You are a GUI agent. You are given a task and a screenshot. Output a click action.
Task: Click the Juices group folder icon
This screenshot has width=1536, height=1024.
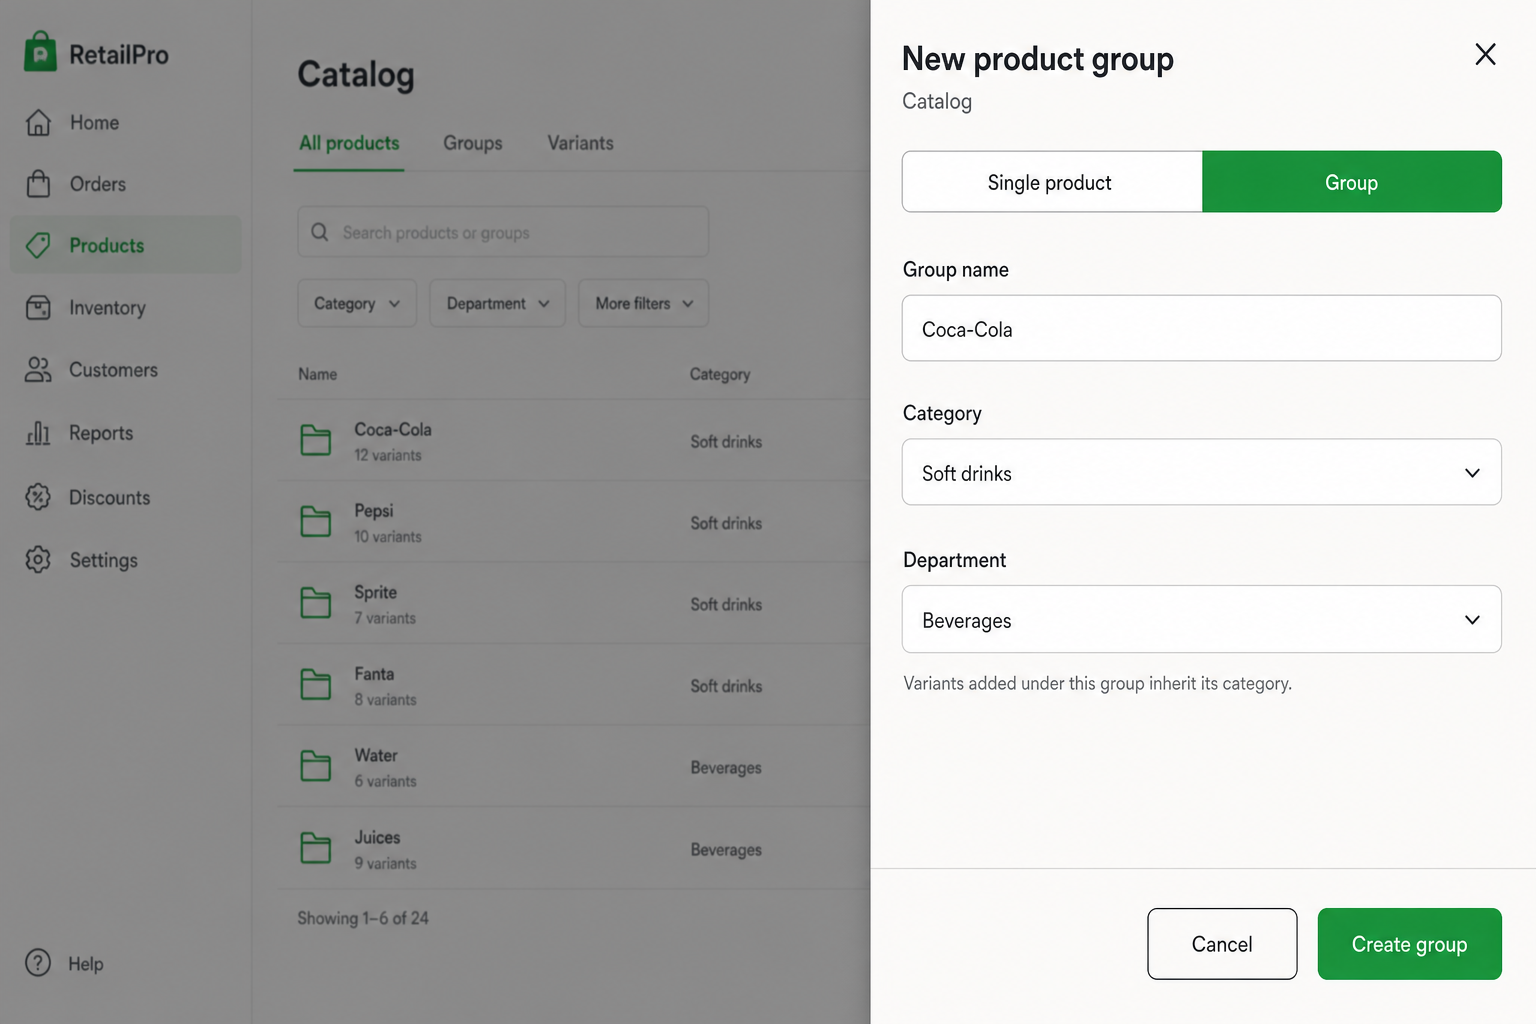316,848
